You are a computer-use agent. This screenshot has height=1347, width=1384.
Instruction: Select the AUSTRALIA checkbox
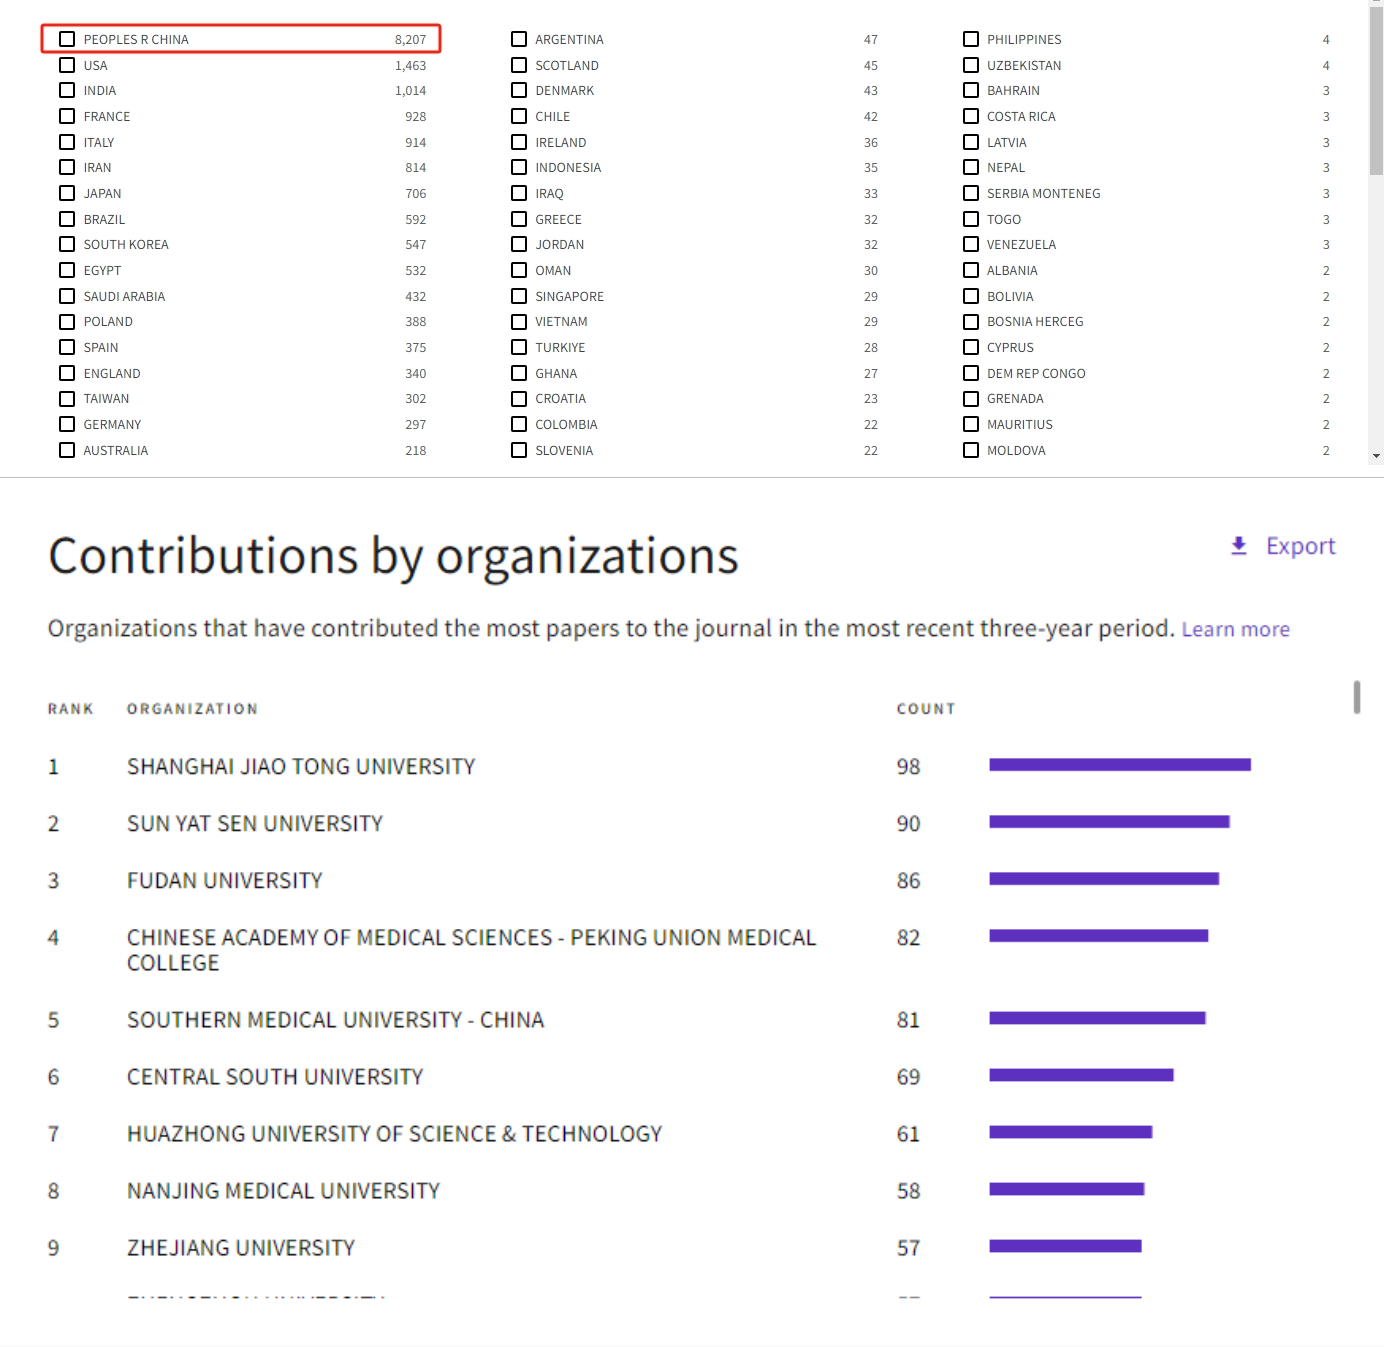click(x=67, y=450)
